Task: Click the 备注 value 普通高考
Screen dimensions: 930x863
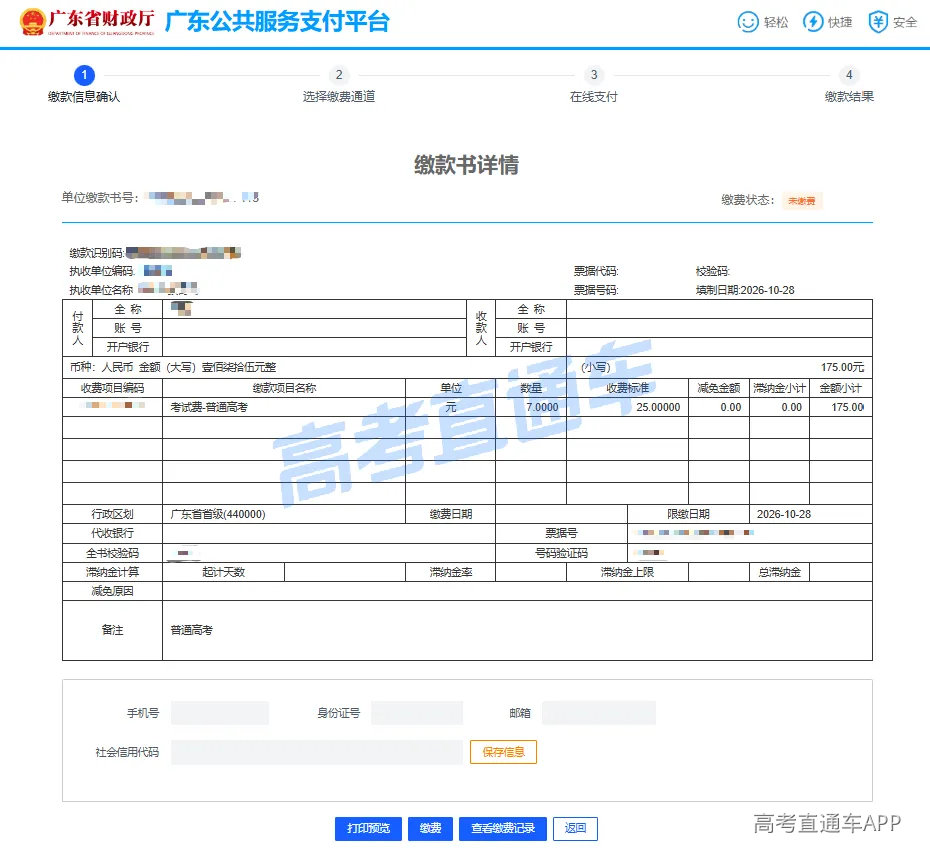Action: click(x=191, y=630)
